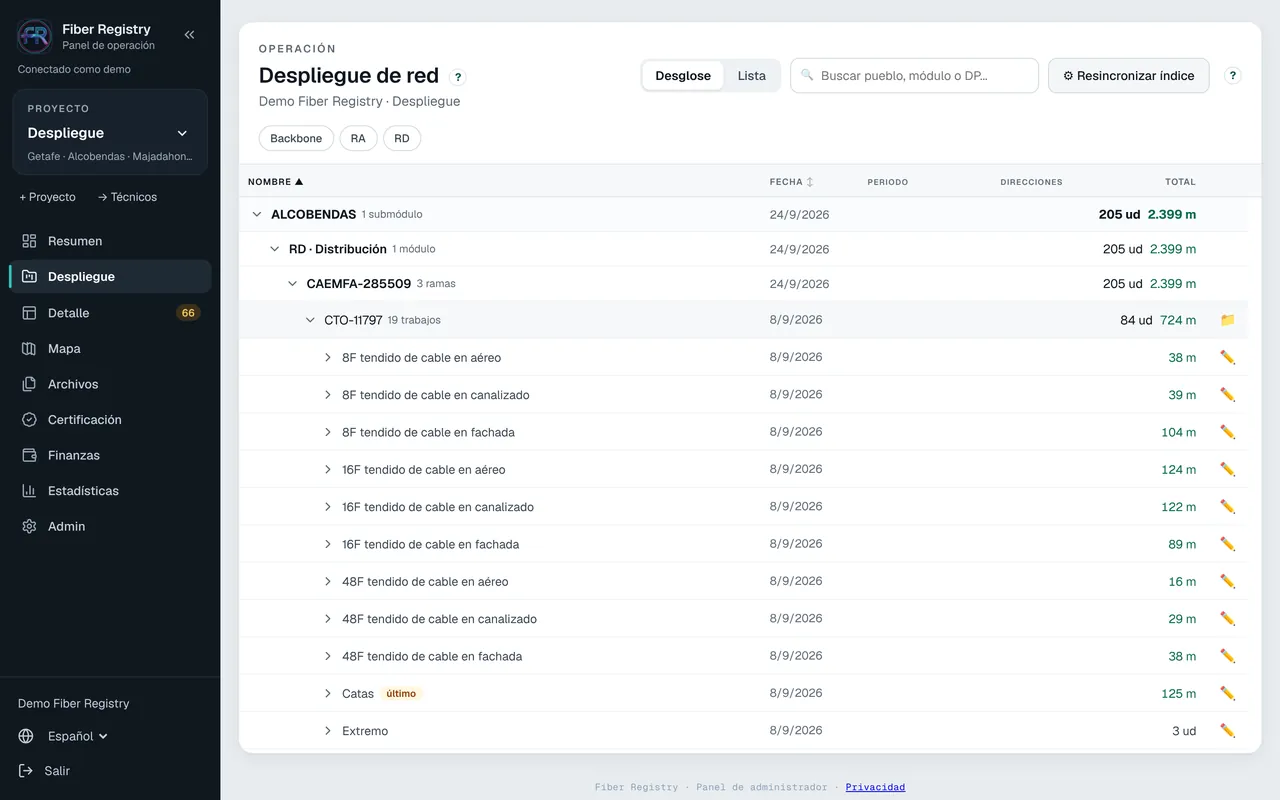This screenshot has width=1280, height=800.
Task: Open Detalle in the sidebar
Action: (110, 313)
